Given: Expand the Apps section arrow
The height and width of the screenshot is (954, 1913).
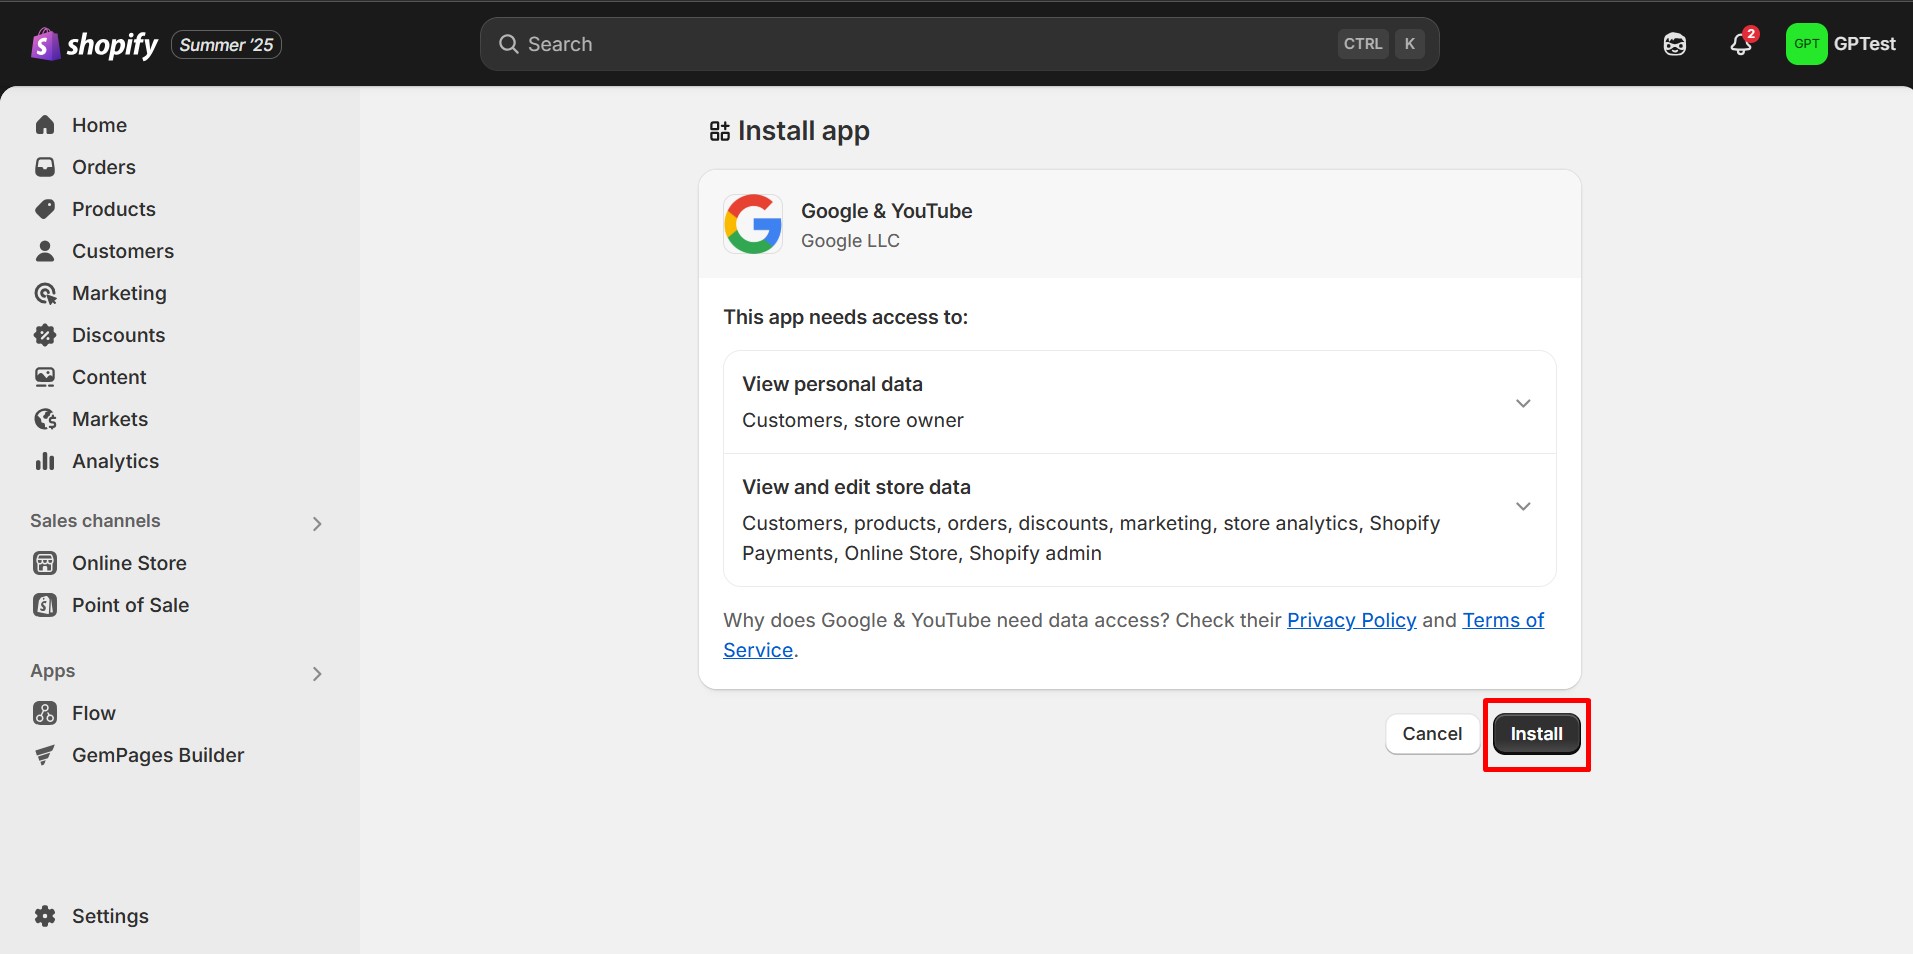Looking at the screenshot, I should 317,673.
